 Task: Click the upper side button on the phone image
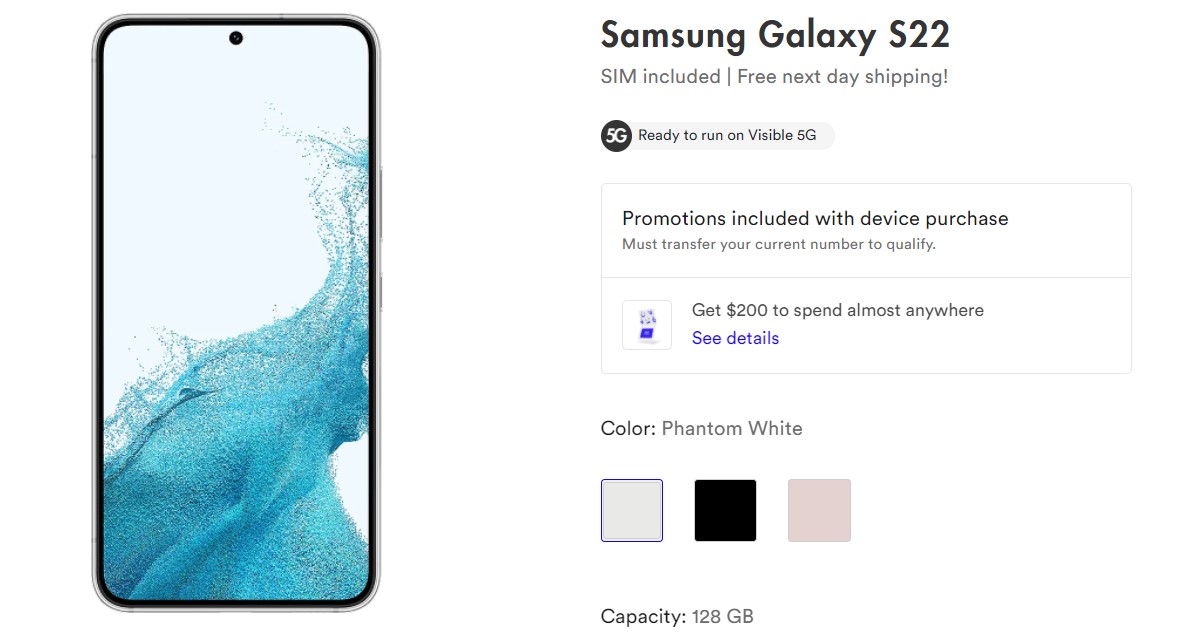381,204
